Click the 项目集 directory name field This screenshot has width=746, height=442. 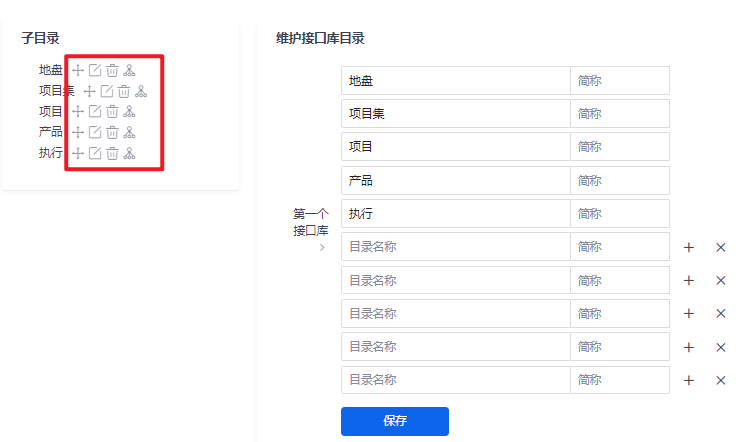[x=455, y=114]
